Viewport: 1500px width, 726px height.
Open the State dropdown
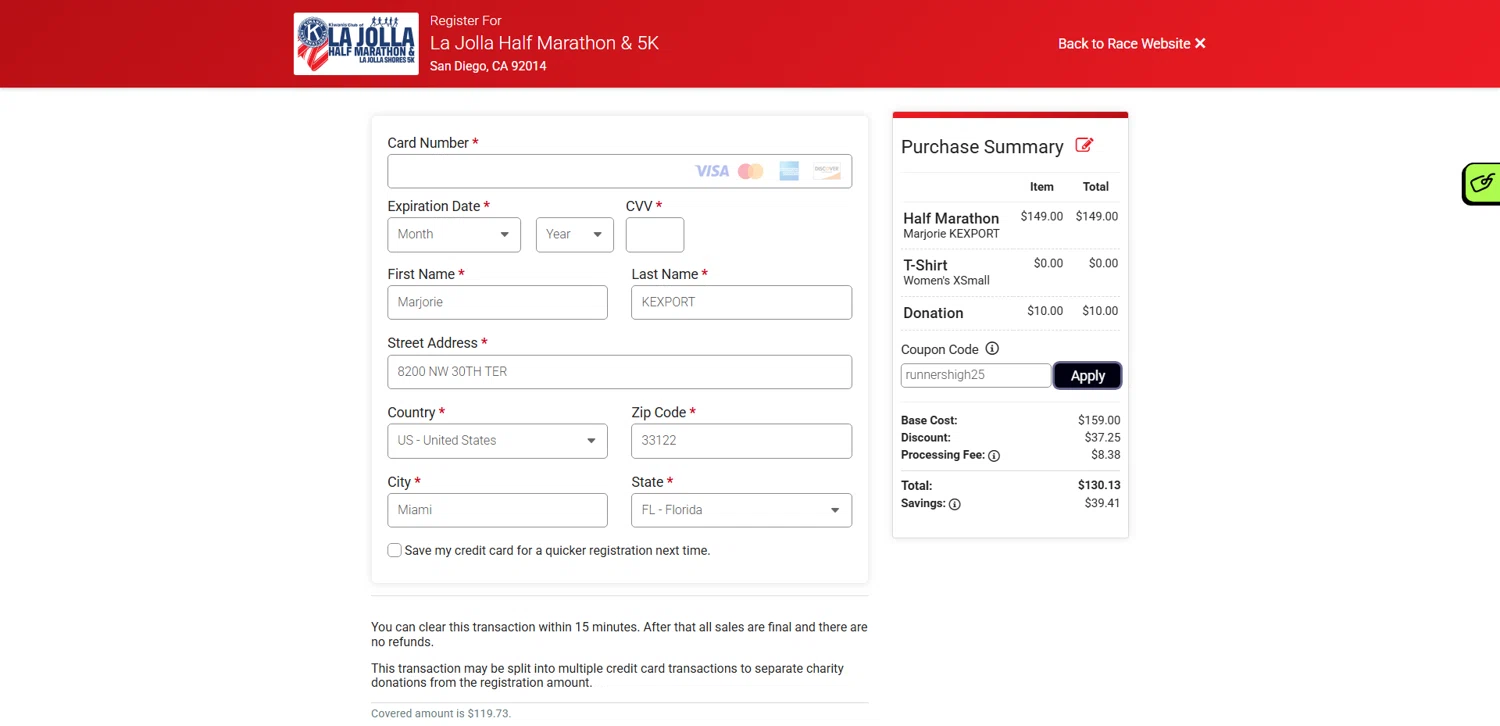click(x=741, y=510)
